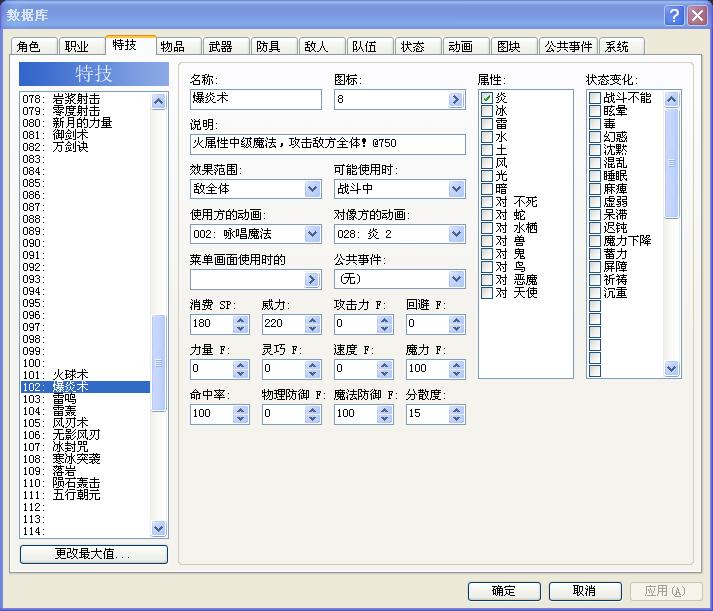Select skill 080: 新月的力量 in list
The image size is (713, 611).
pos(85,123)
